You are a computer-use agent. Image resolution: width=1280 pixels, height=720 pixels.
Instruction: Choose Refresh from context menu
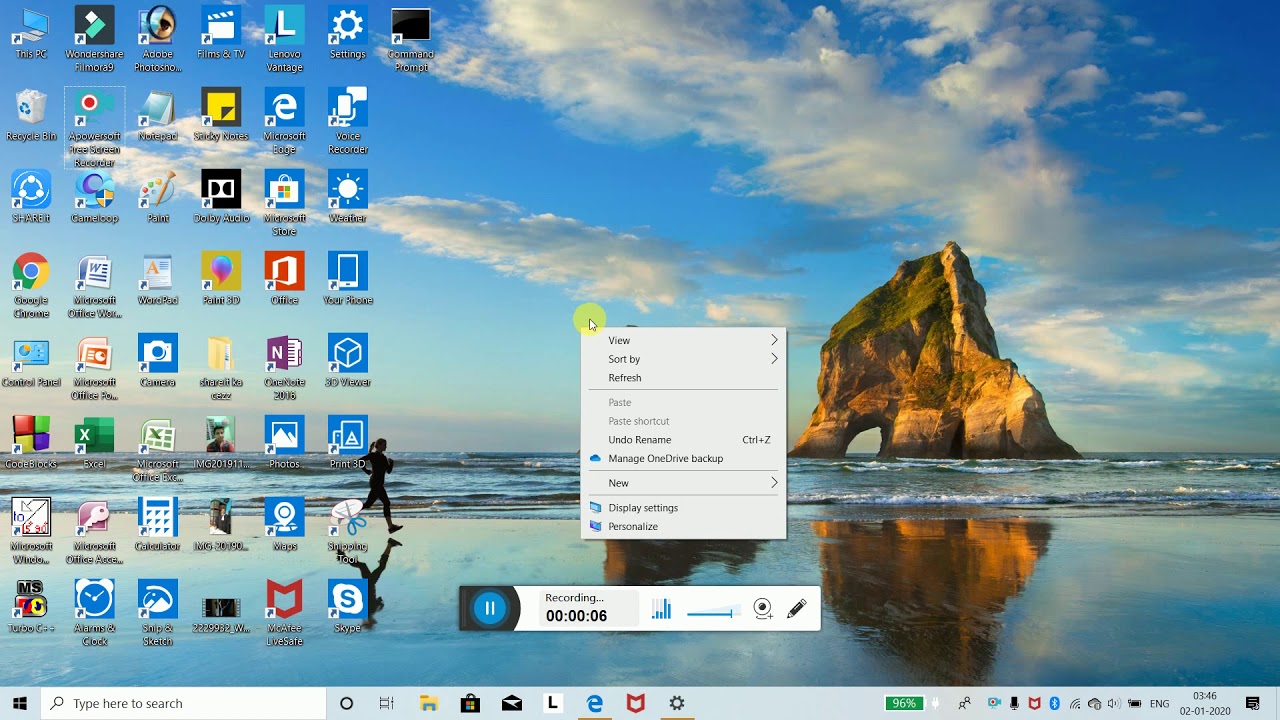(625, 378)
